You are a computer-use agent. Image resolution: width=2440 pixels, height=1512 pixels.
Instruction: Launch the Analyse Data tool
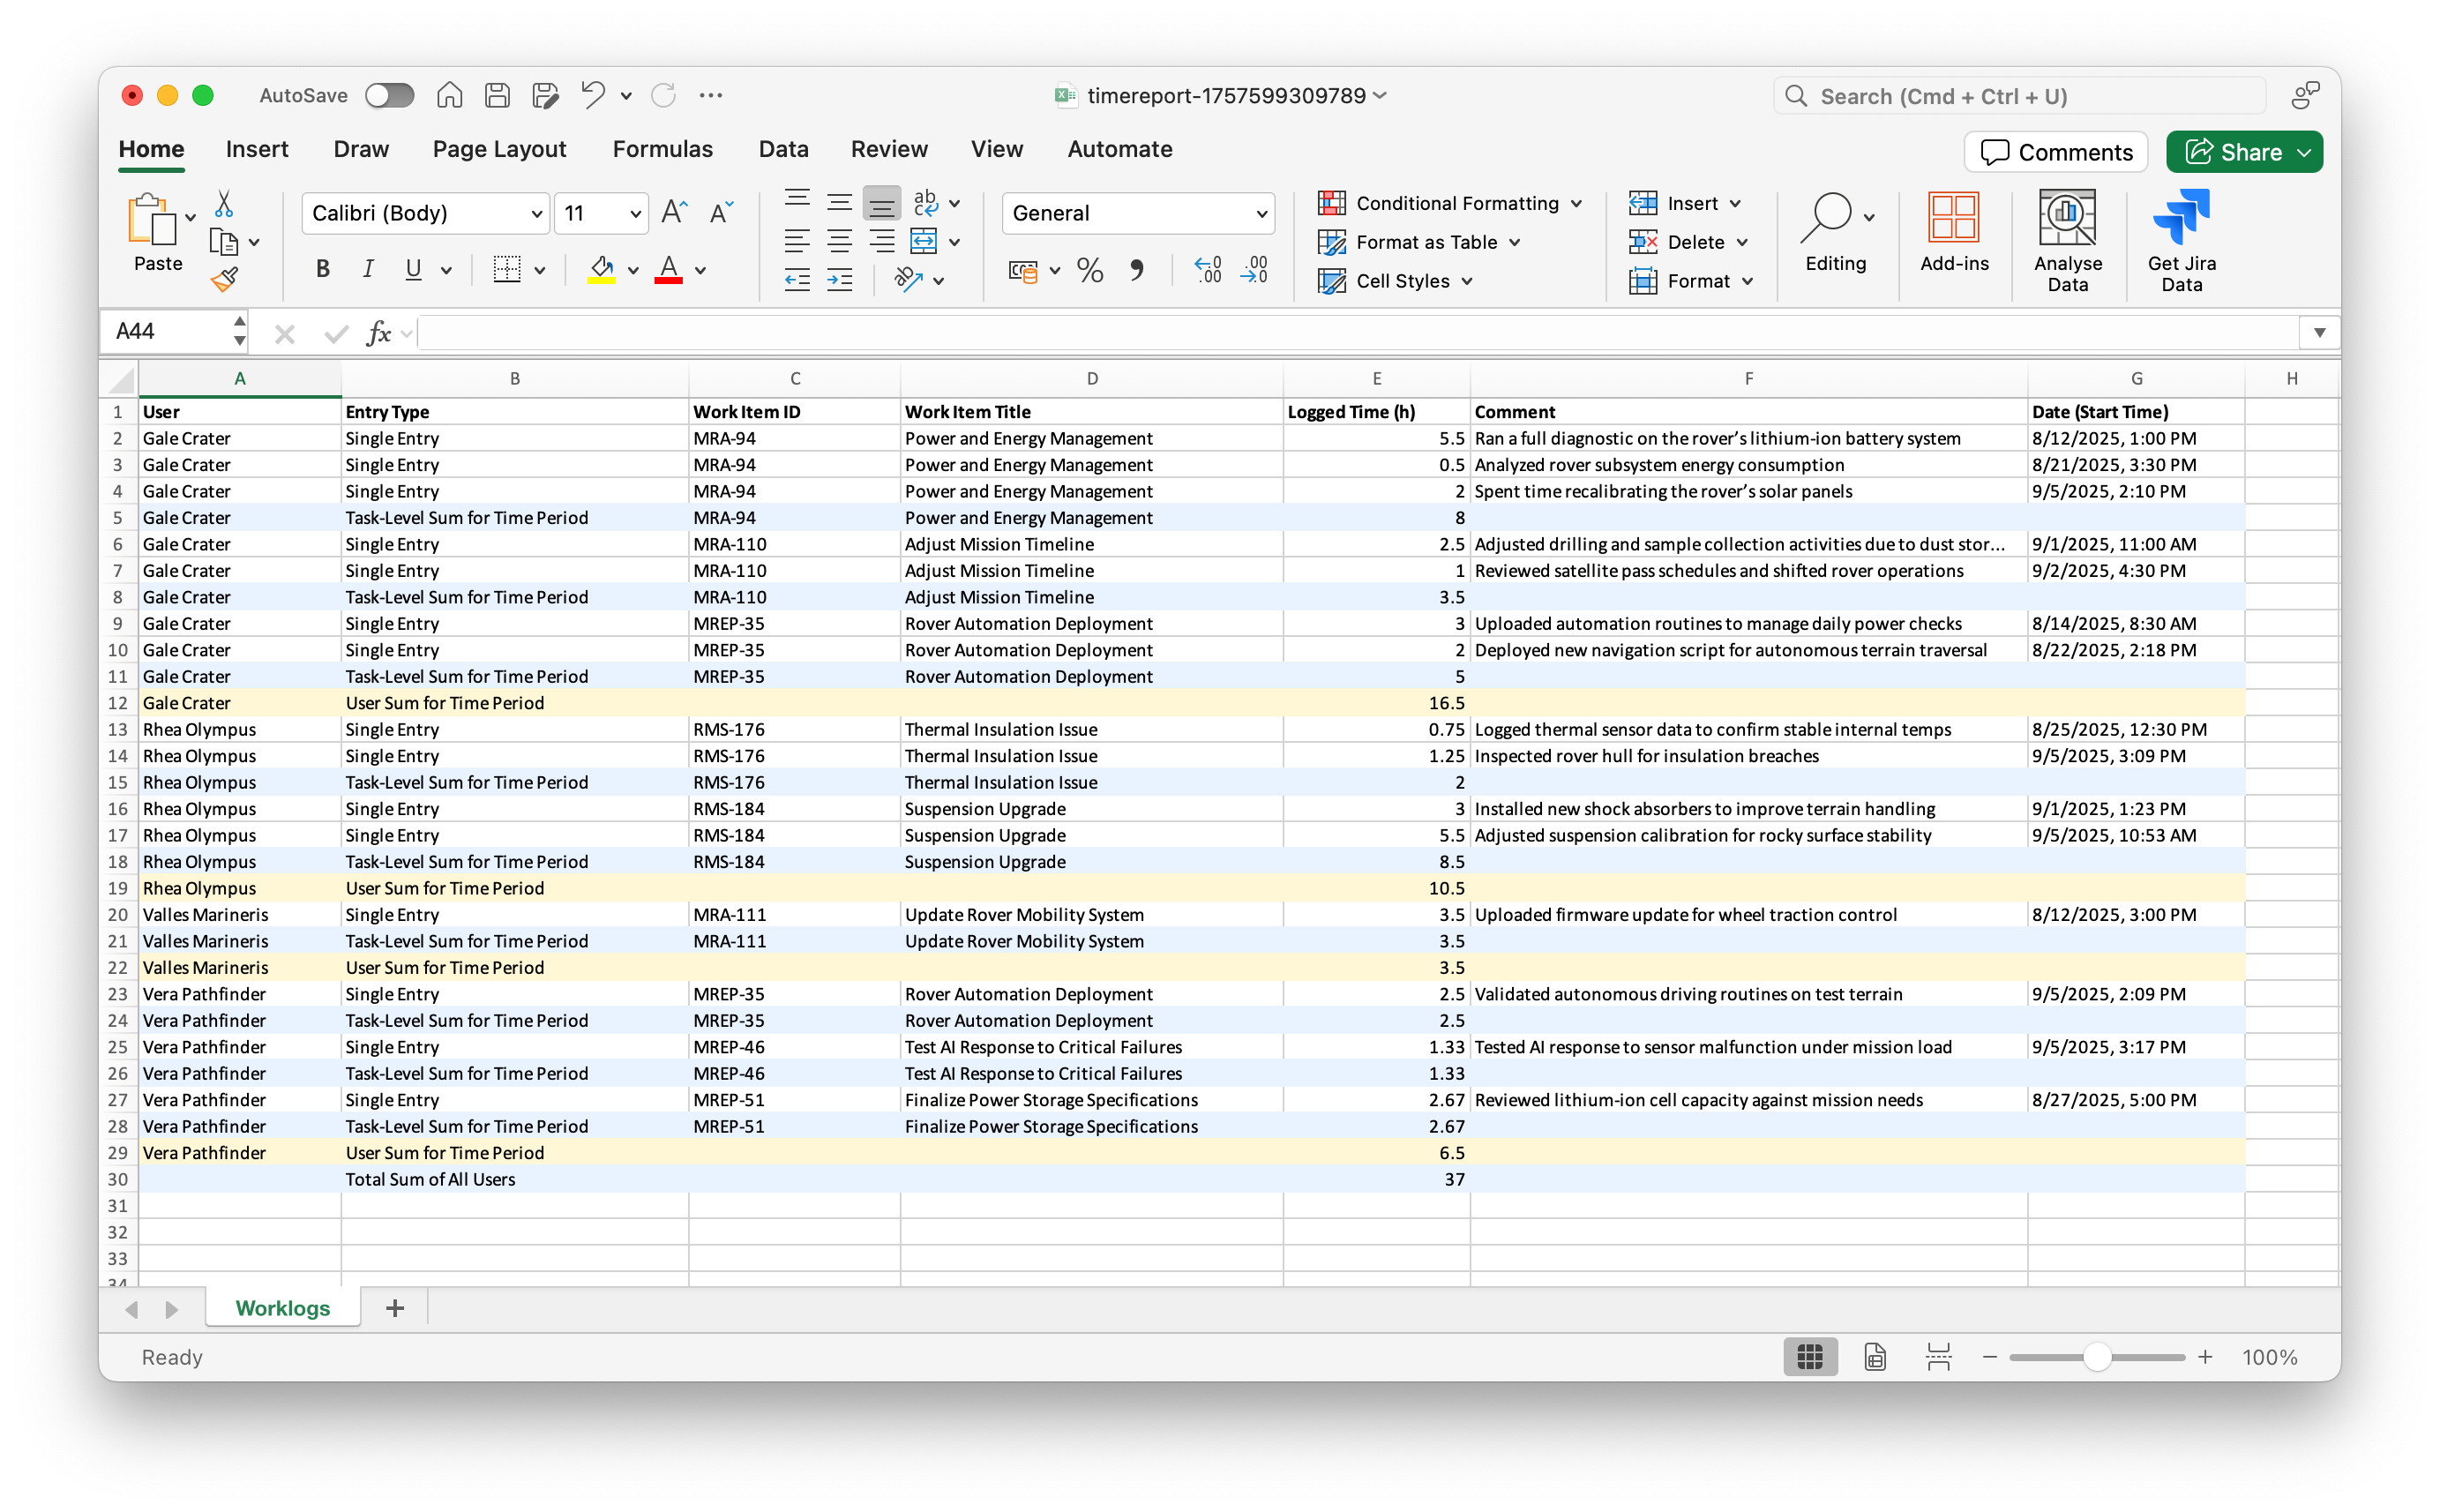[x=2068, y=238]
